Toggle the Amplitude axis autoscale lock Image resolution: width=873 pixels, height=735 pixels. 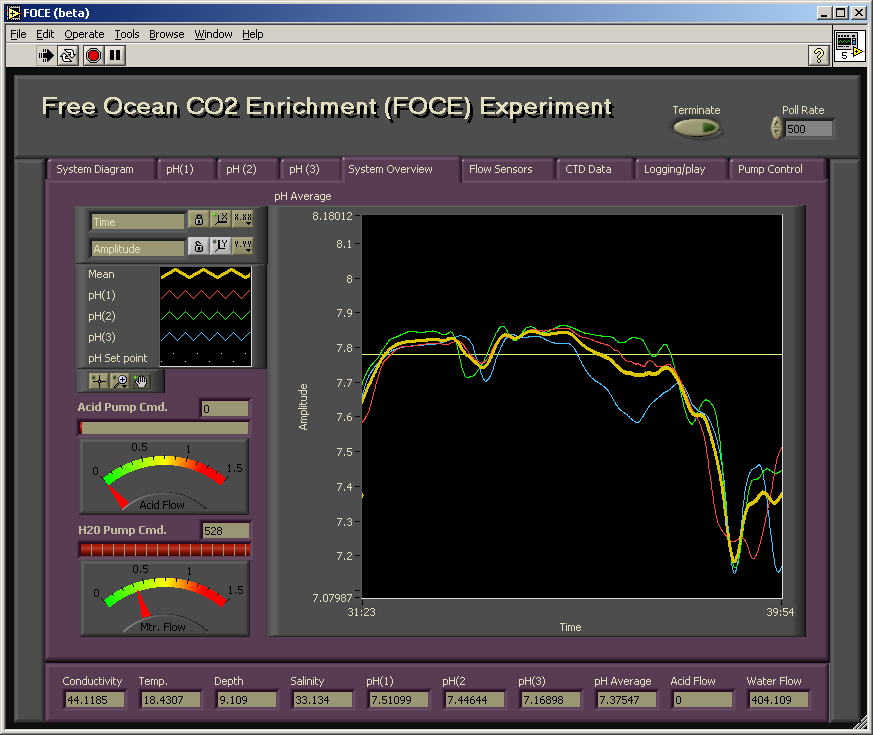(x=199, y=246)
